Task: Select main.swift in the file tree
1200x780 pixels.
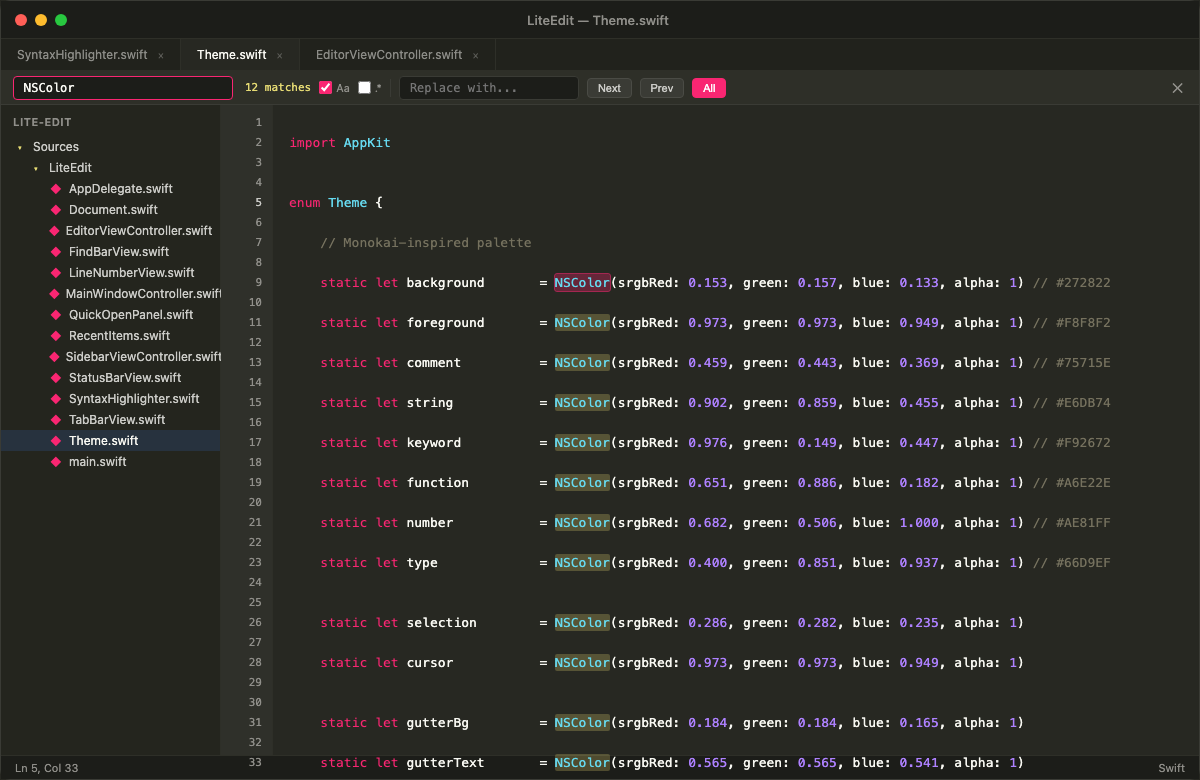Action: 97,461
